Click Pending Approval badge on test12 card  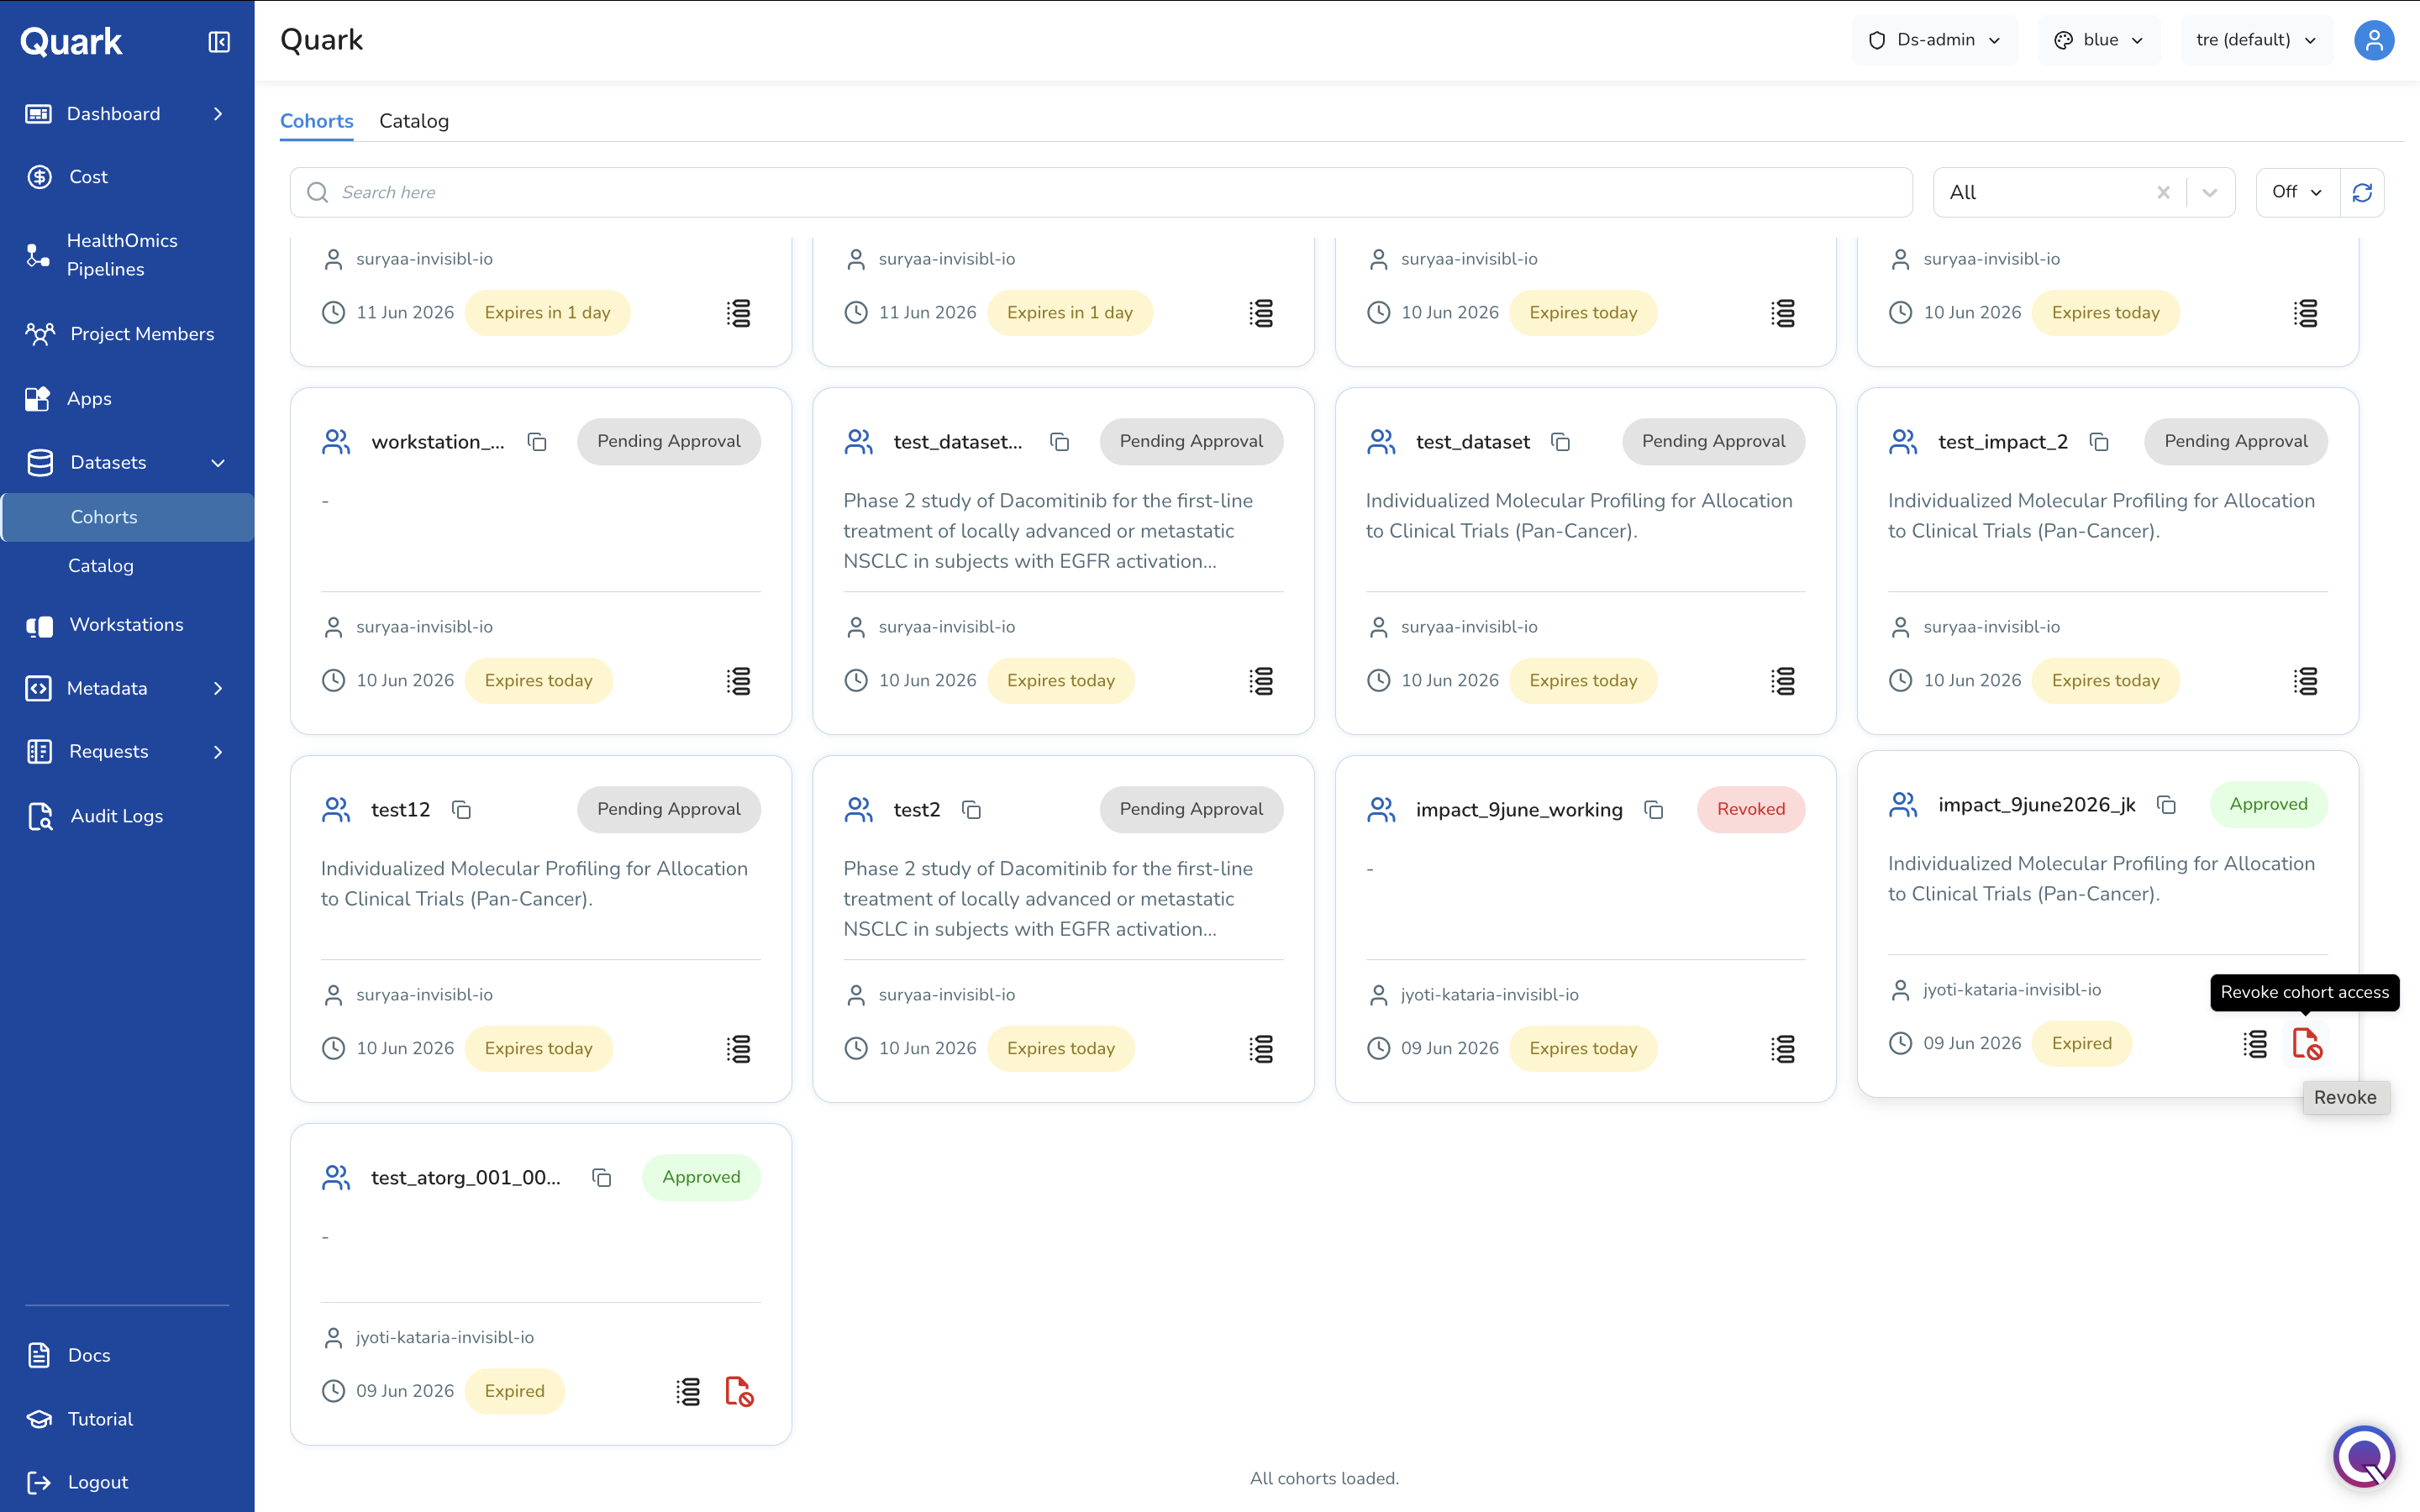point(668,810)
